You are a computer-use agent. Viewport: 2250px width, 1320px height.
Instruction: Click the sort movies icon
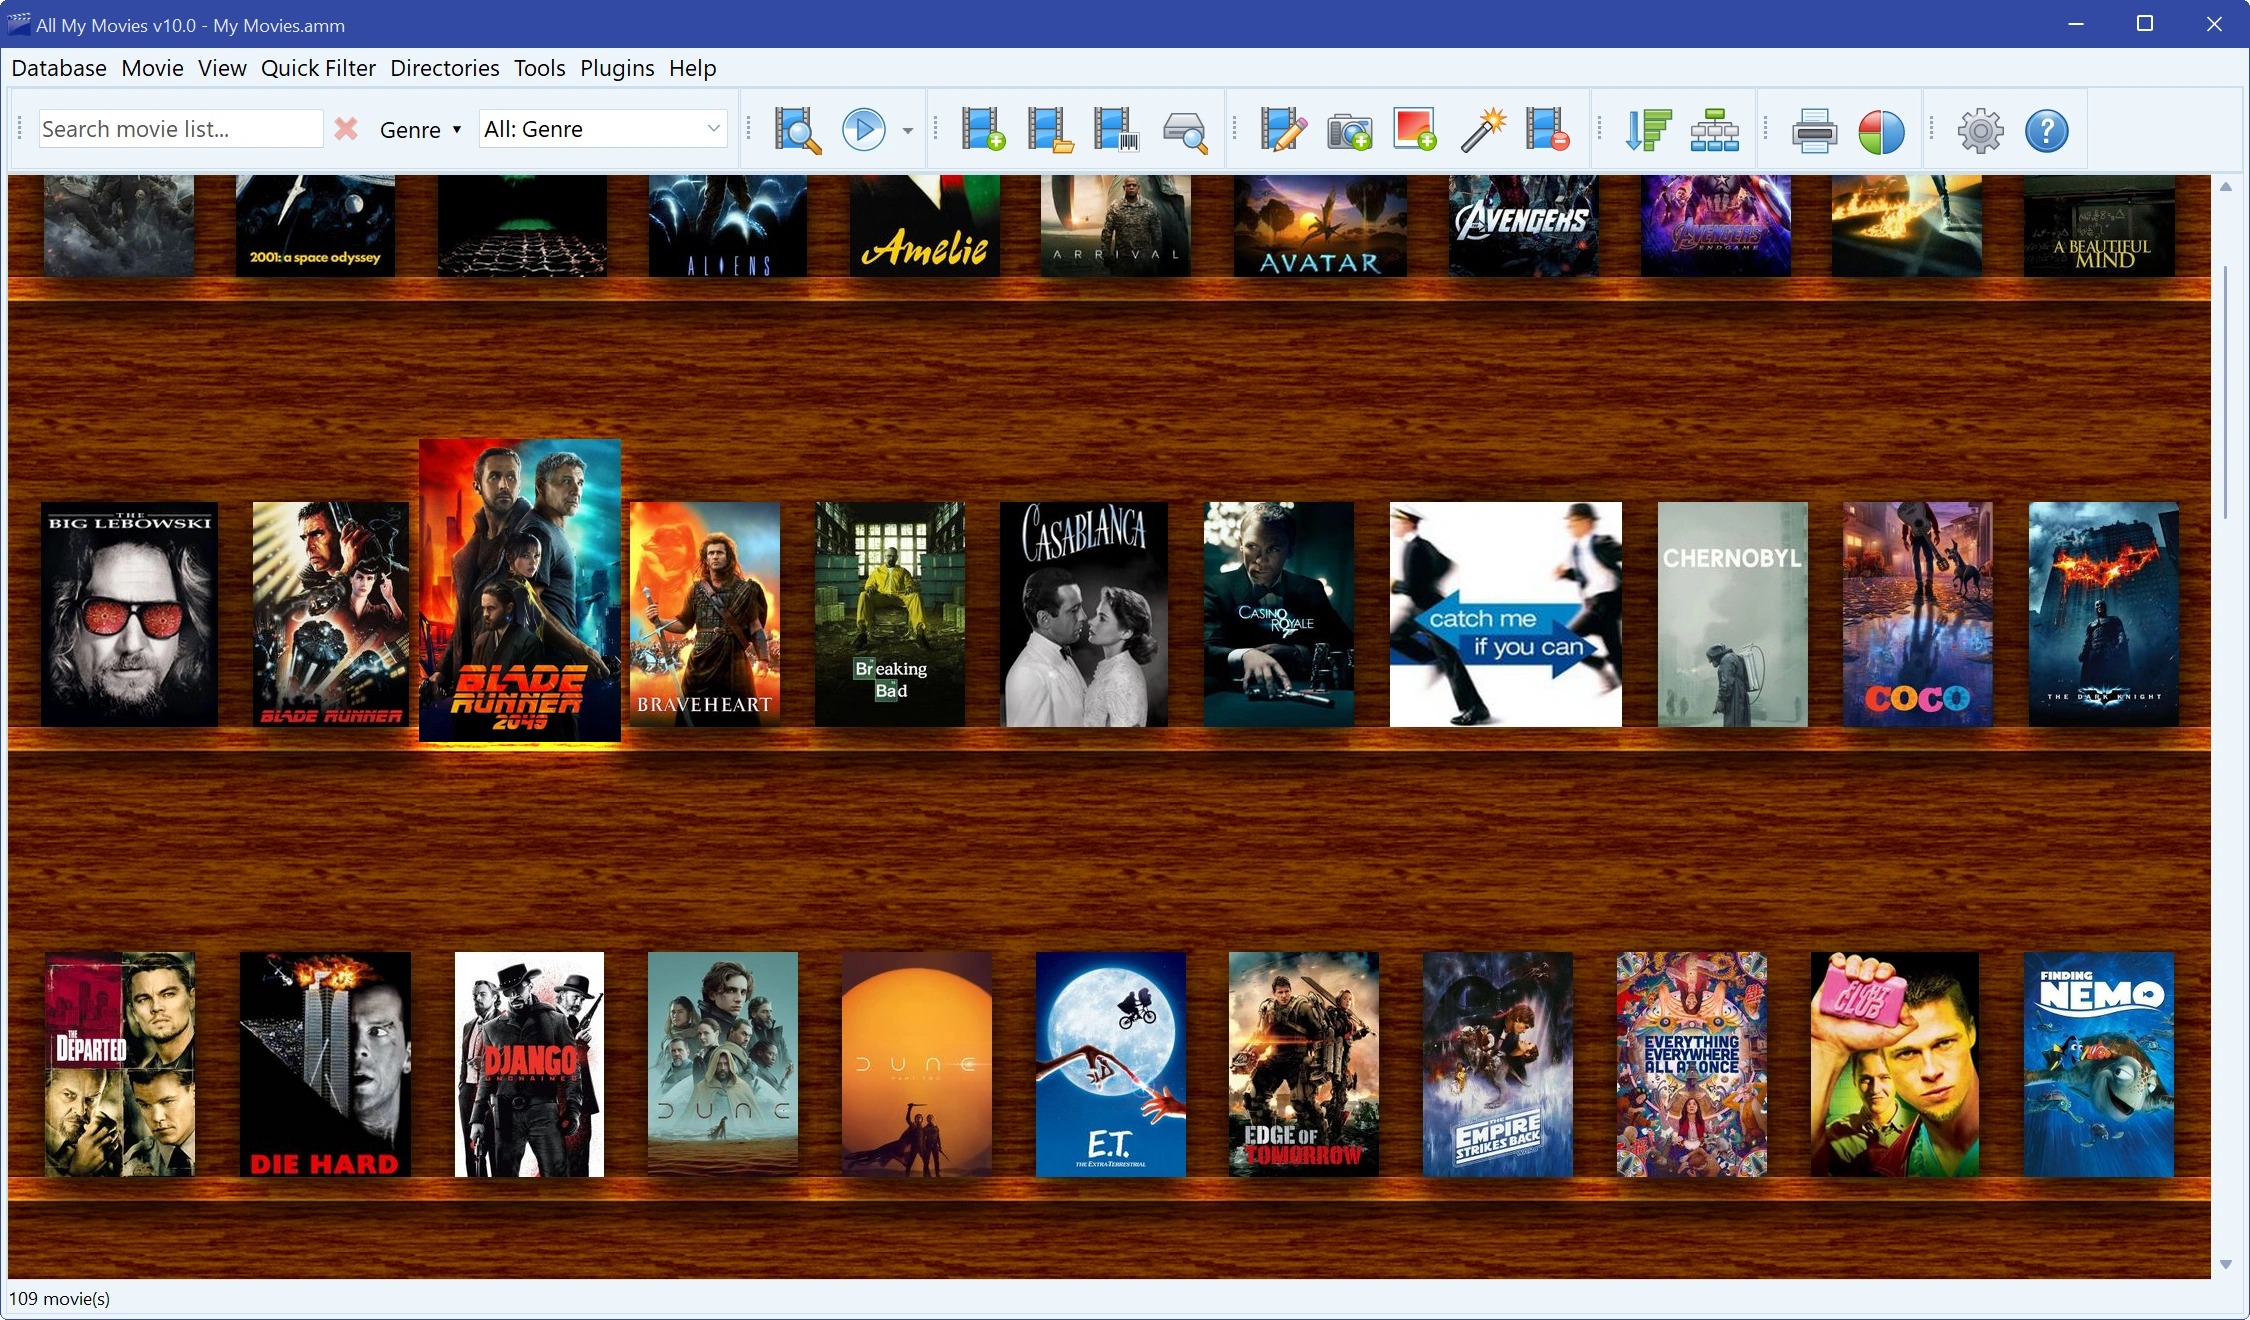[1648, 130]
